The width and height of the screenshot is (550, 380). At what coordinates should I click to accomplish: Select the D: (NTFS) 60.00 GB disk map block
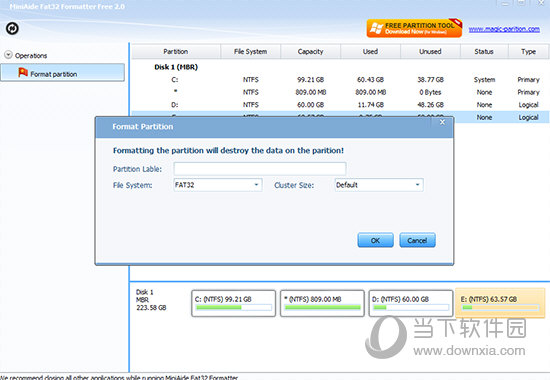[x=411, y=304]
